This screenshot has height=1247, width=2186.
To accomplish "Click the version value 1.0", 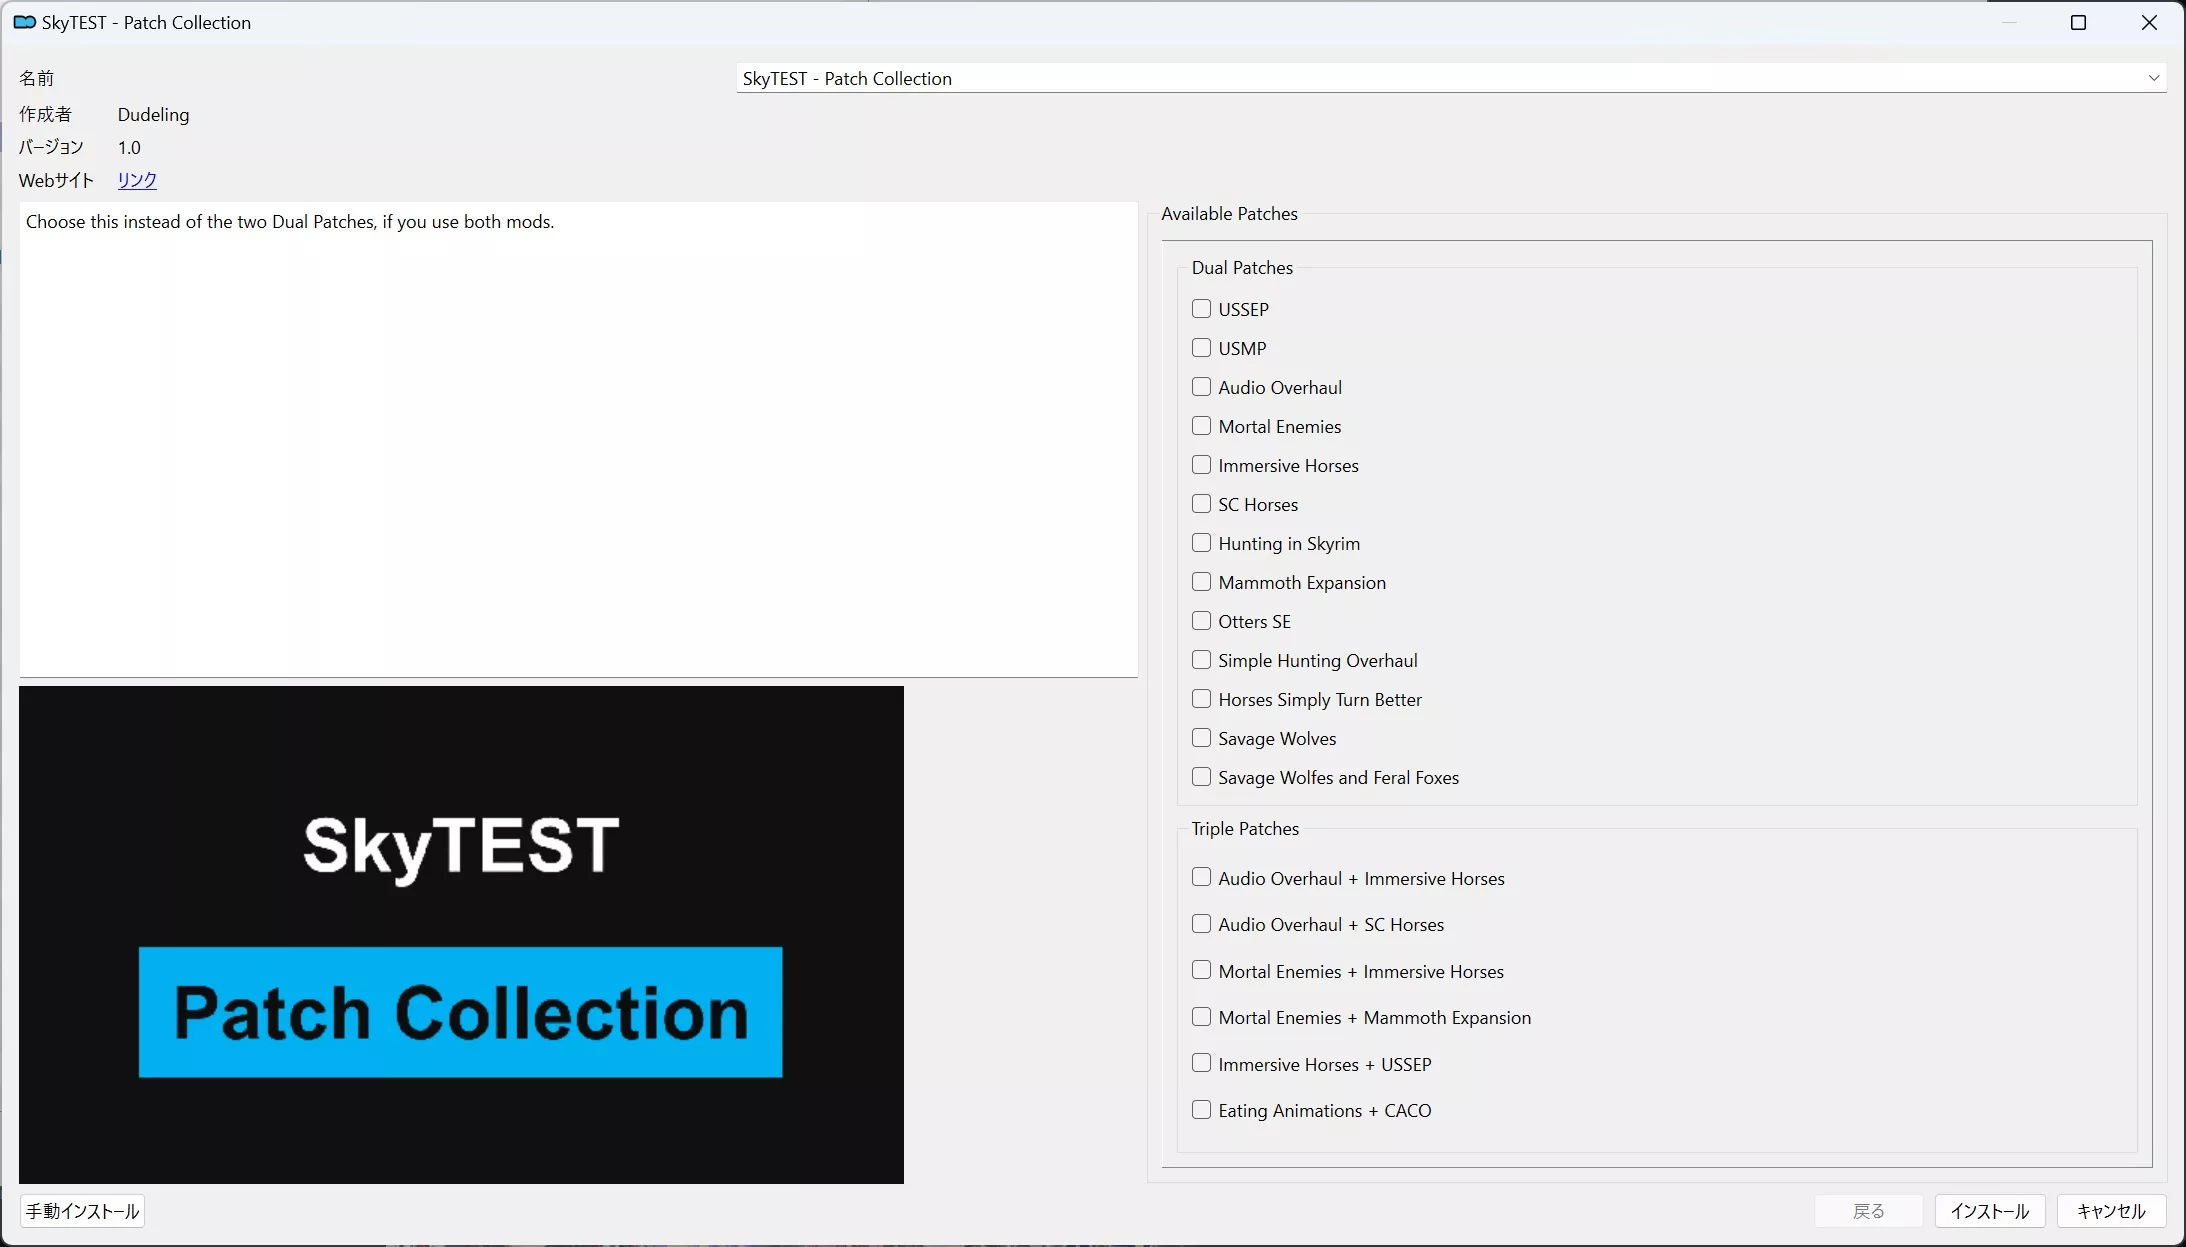I will pos(129,147).
